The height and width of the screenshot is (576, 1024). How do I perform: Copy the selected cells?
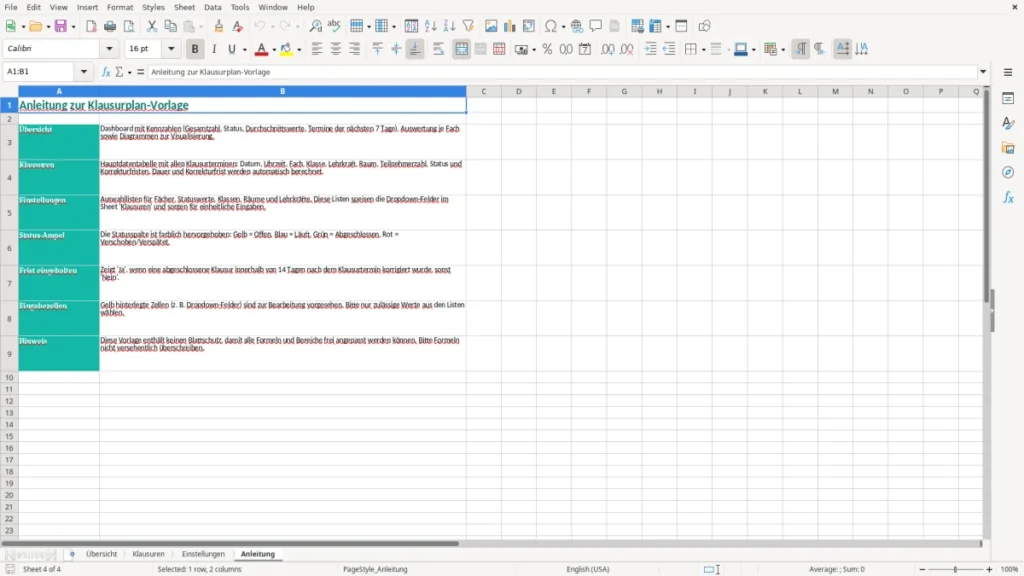(x=170, y=26)
